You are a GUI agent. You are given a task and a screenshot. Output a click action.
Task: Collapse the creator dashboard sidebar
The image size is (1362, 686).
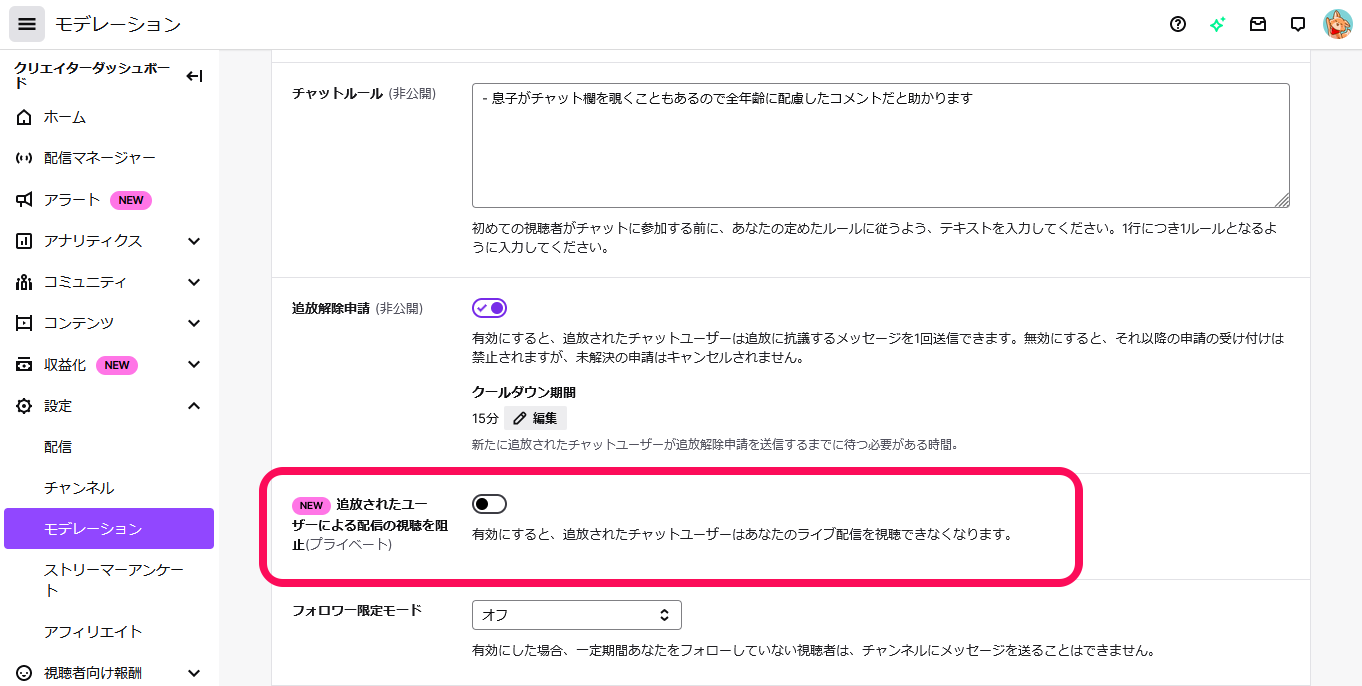(x=194, y=76)
